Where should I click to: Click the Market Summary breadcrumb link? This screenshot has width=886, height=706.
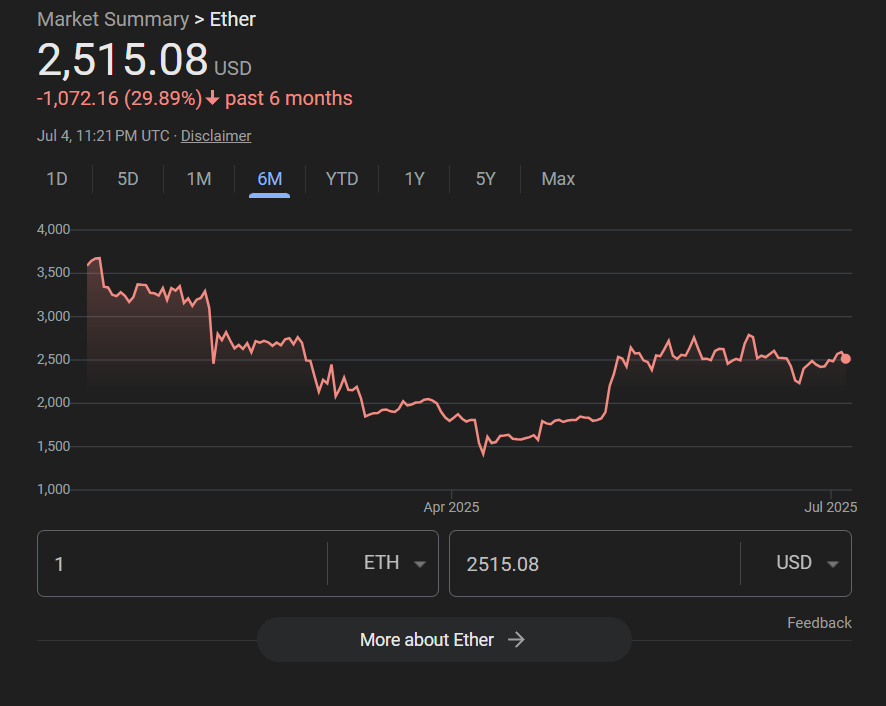[x=112, y=19]
